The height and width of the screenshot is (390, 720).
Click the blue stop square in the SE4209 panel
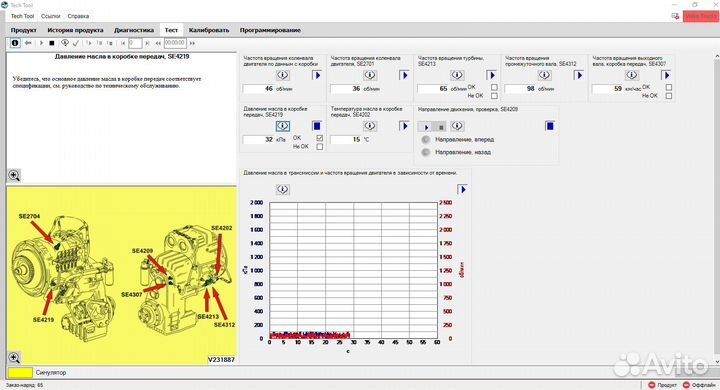[x=550, y=126]
